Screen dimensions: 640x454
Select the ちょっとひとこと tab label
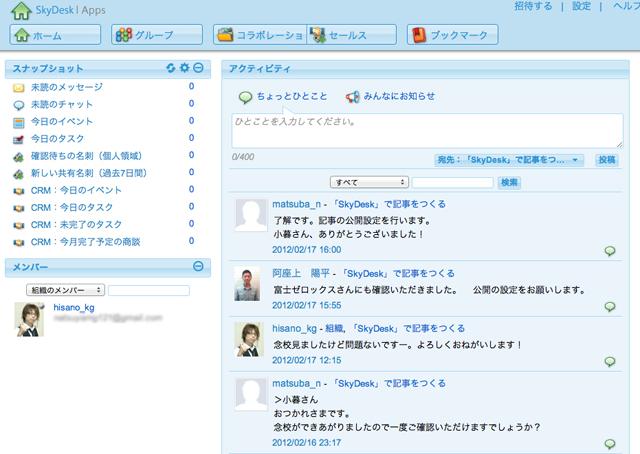tap(292, 96)
